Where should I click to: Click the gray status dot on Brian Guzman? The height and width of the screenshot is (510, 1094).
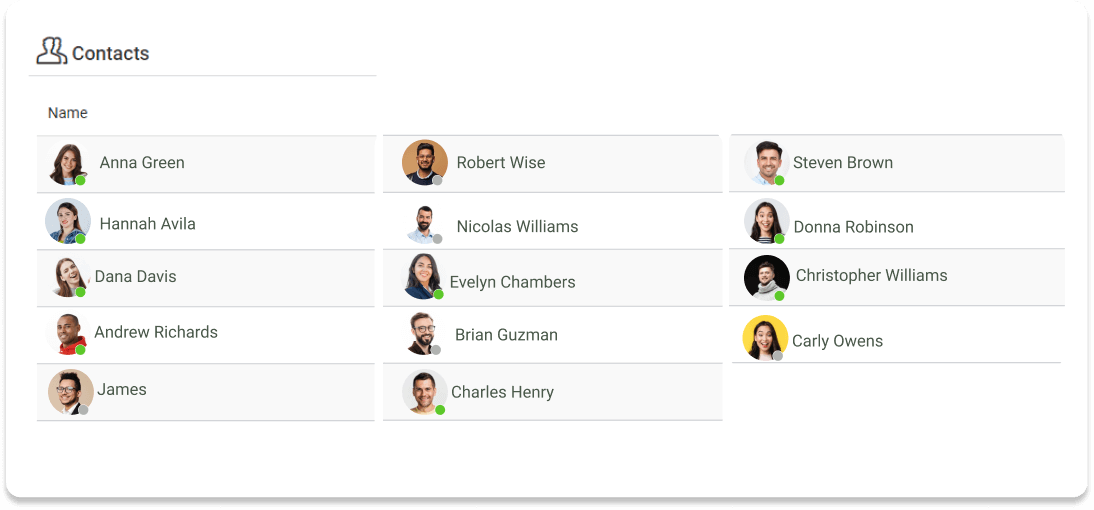(436, 350)
